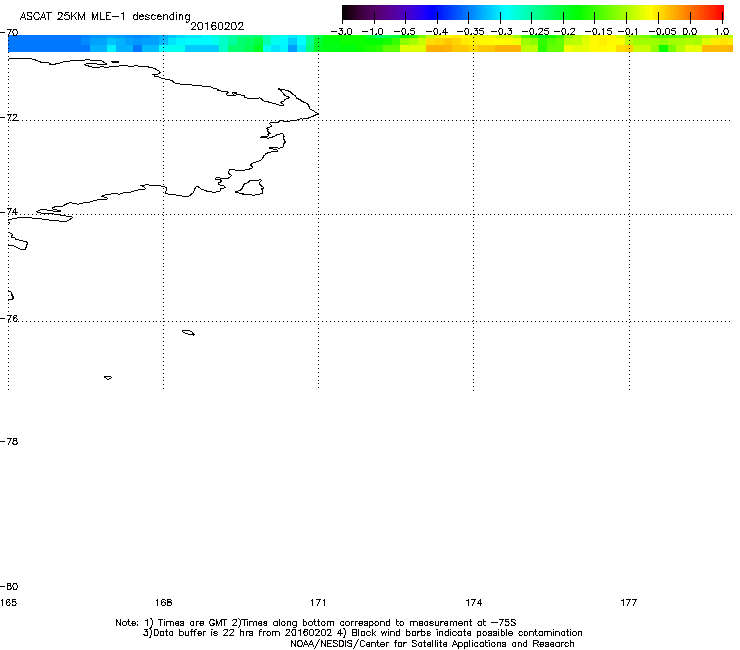Image resolution: width=740 pixels, height=650 pixels.
Task: Click the -72 latitude label
Action: pyautogui.click(x=9, y=117)
